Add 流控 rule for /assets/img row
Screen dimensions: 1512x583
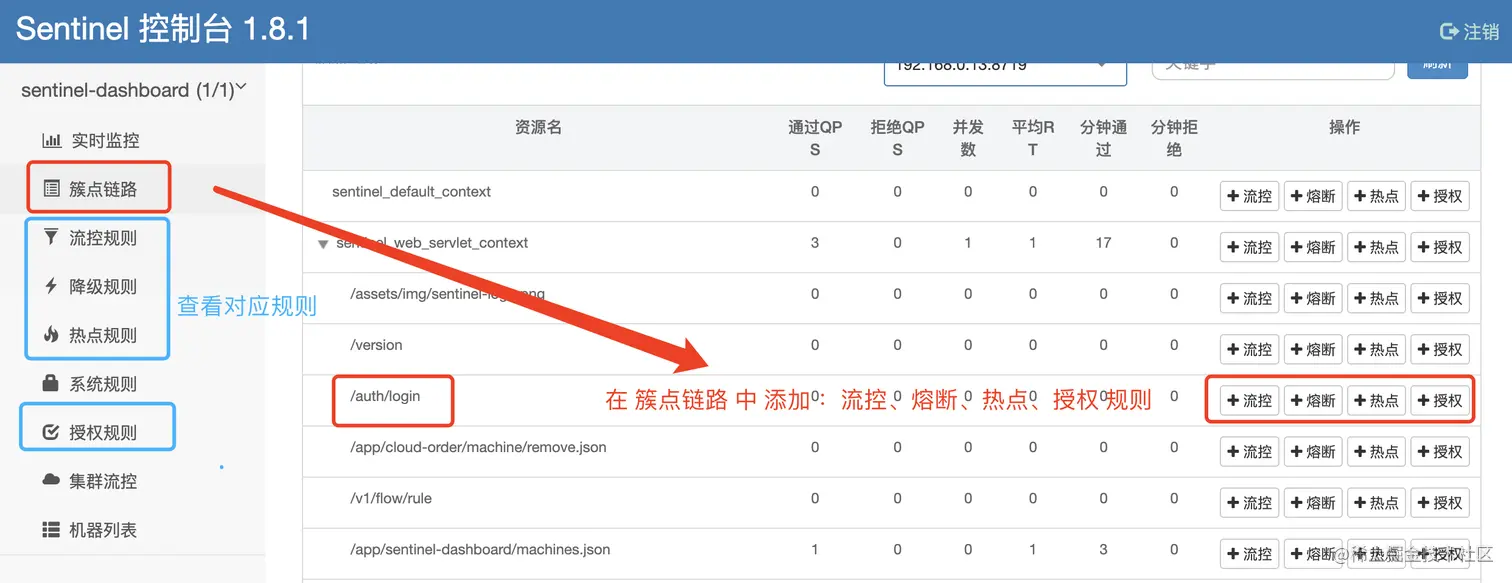1250,298
